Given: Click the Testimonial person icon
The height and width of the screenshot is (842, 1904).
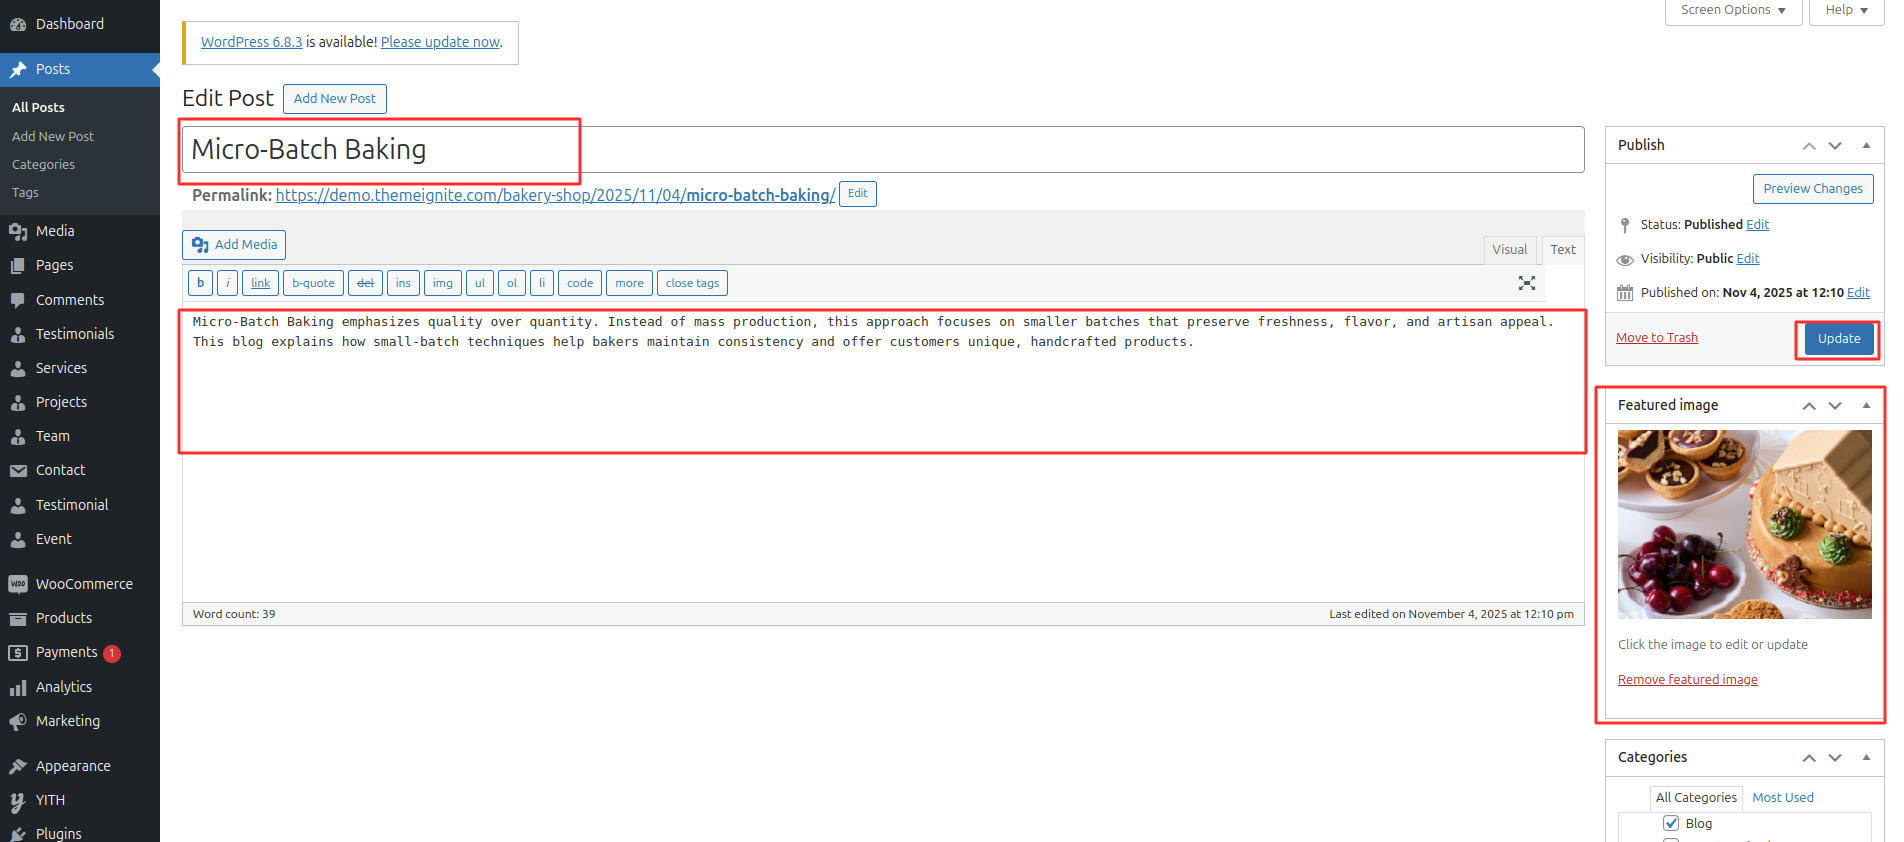Looking at the screenshot, I should [x=18, y=505].
